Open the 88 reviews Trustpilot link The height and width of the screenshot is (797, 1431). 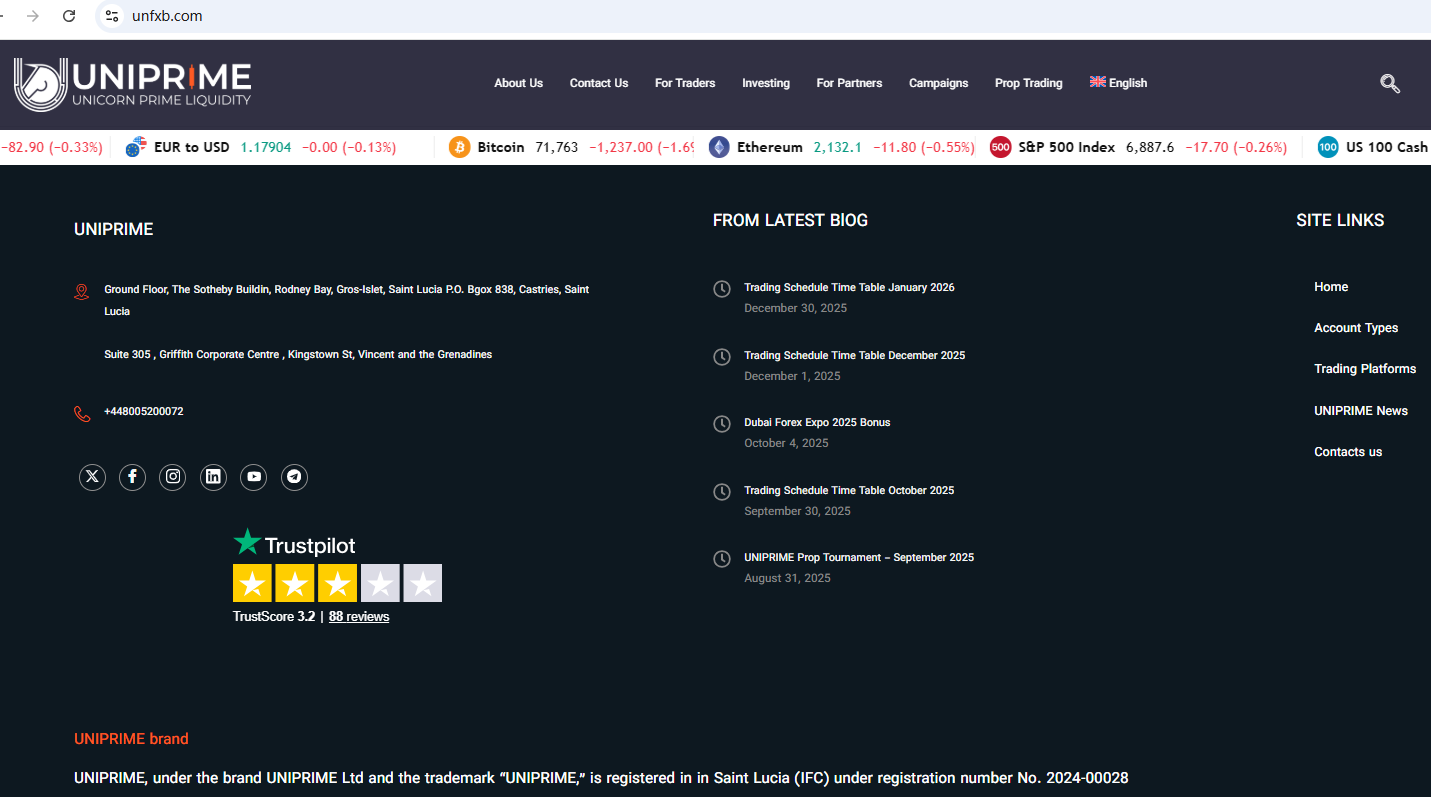click(x=359, y=617)
